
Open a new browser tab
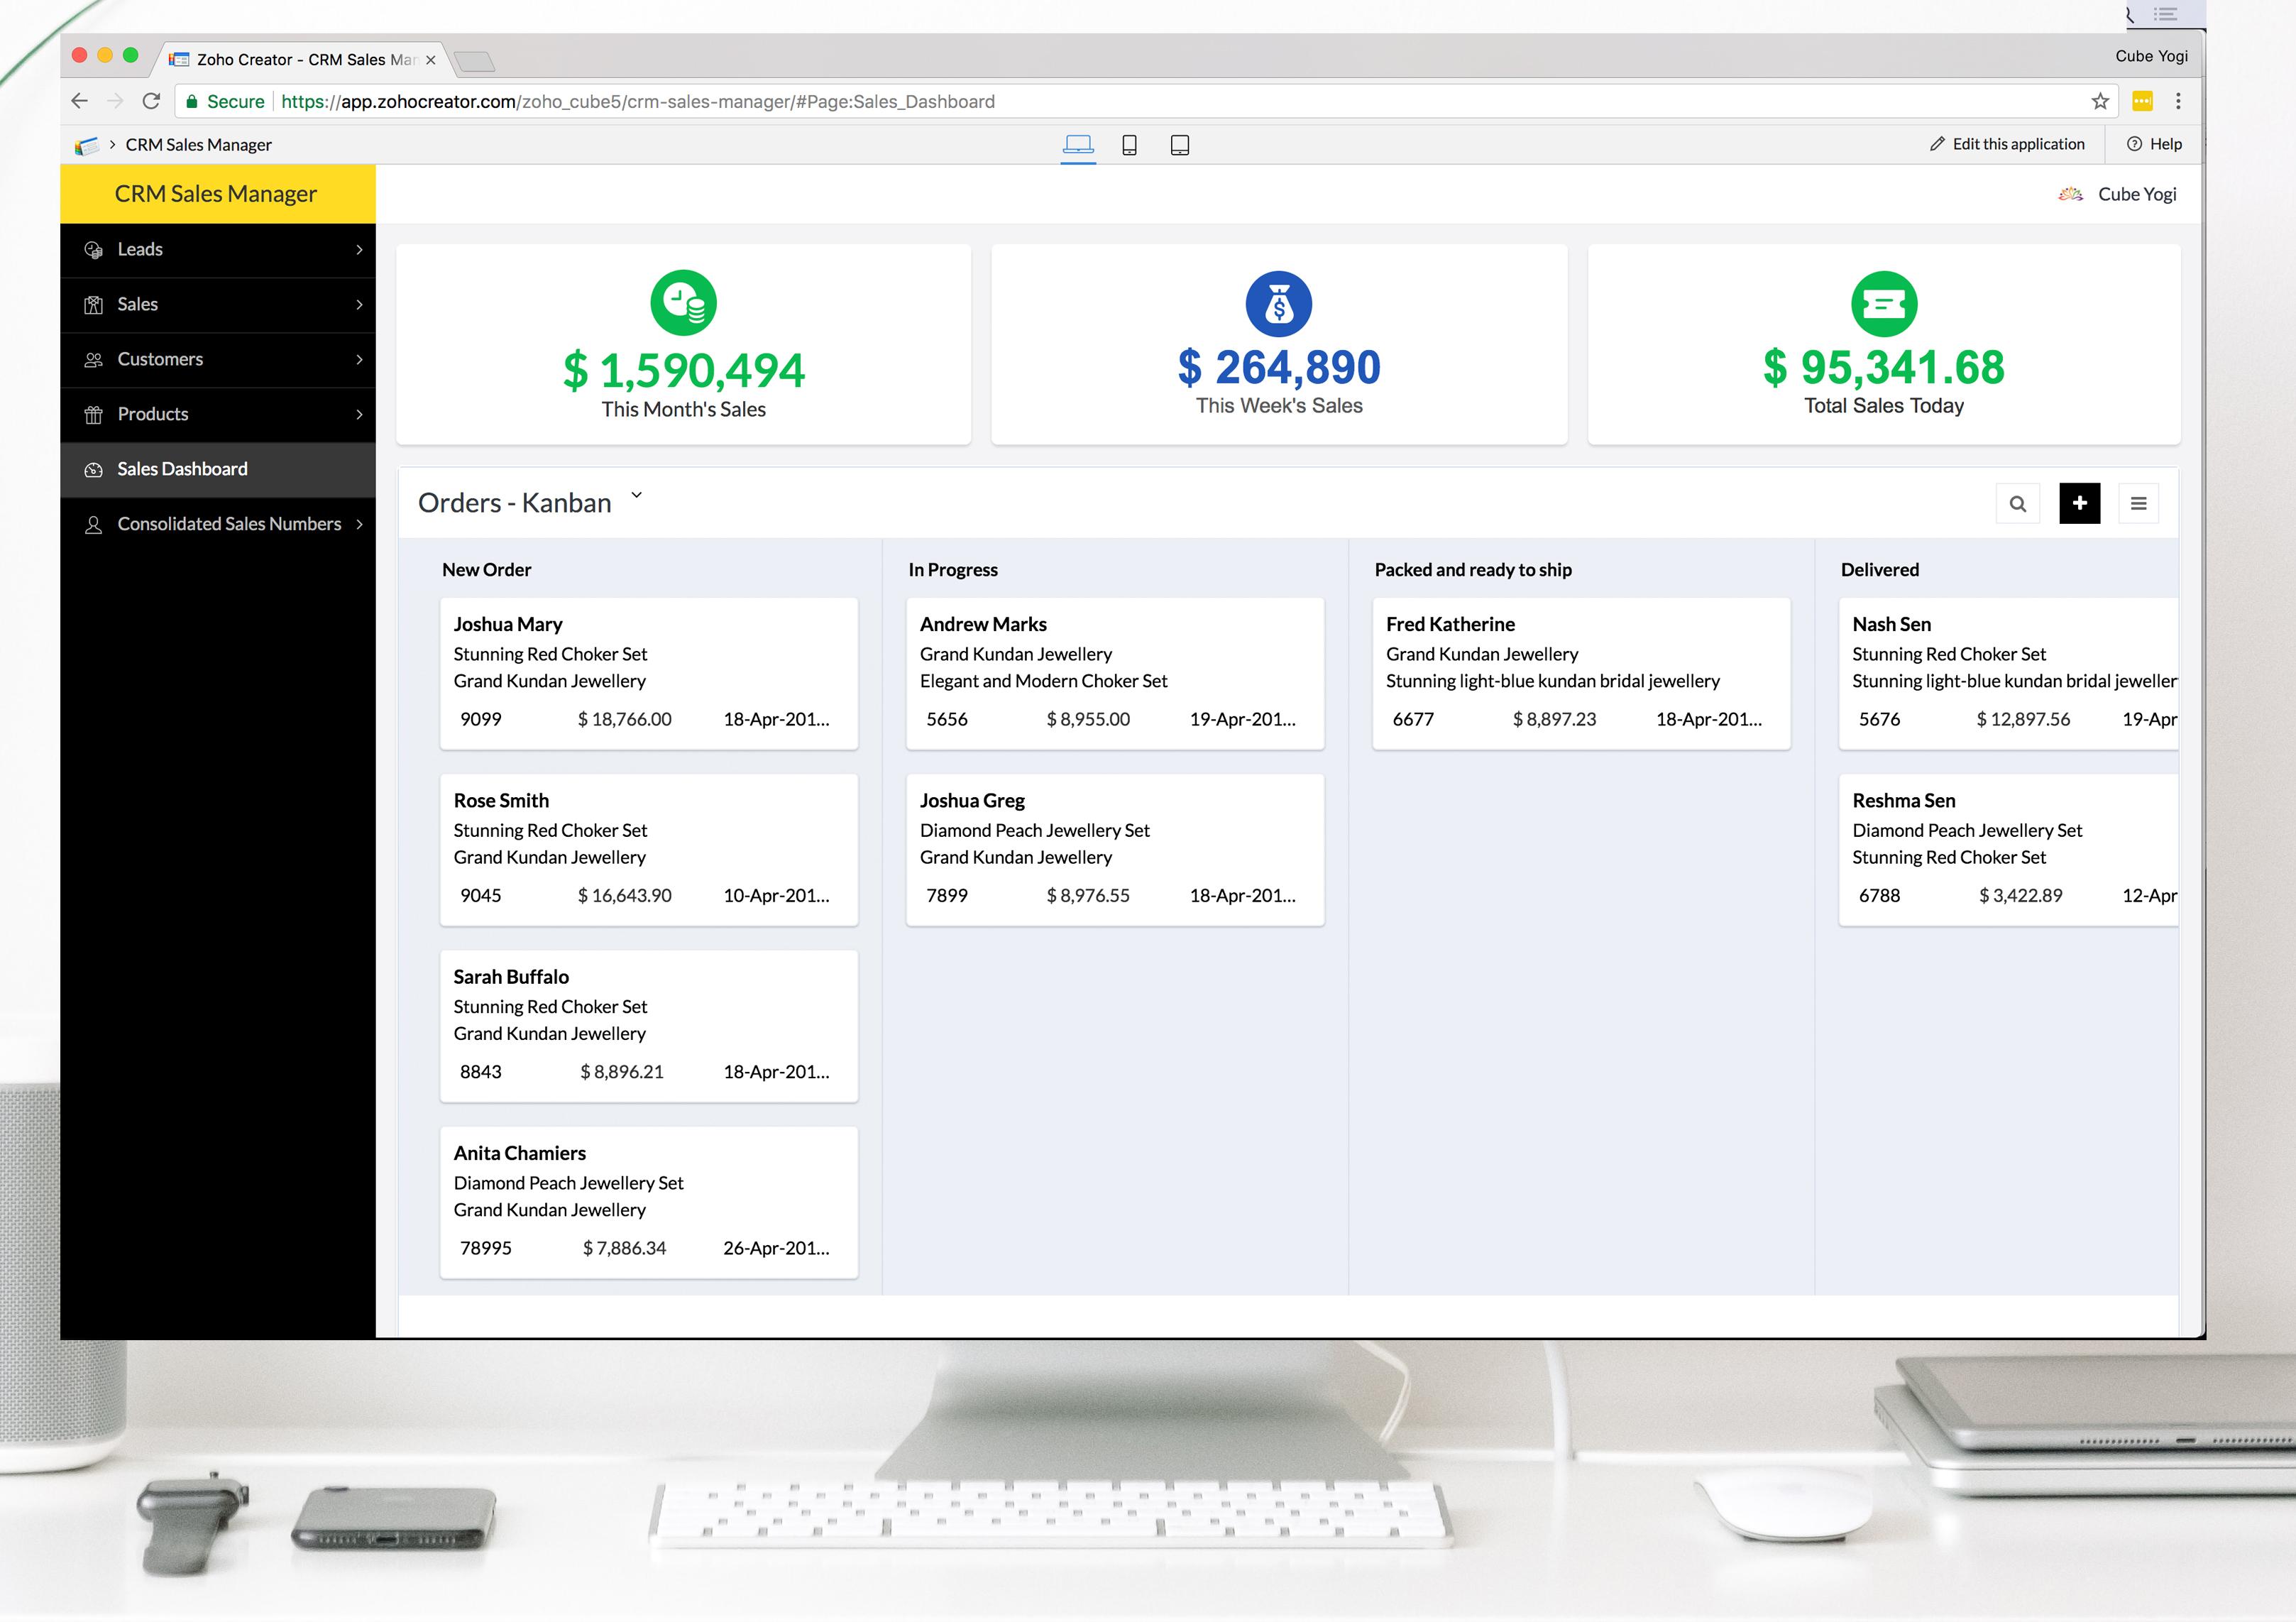click(474, 62)
